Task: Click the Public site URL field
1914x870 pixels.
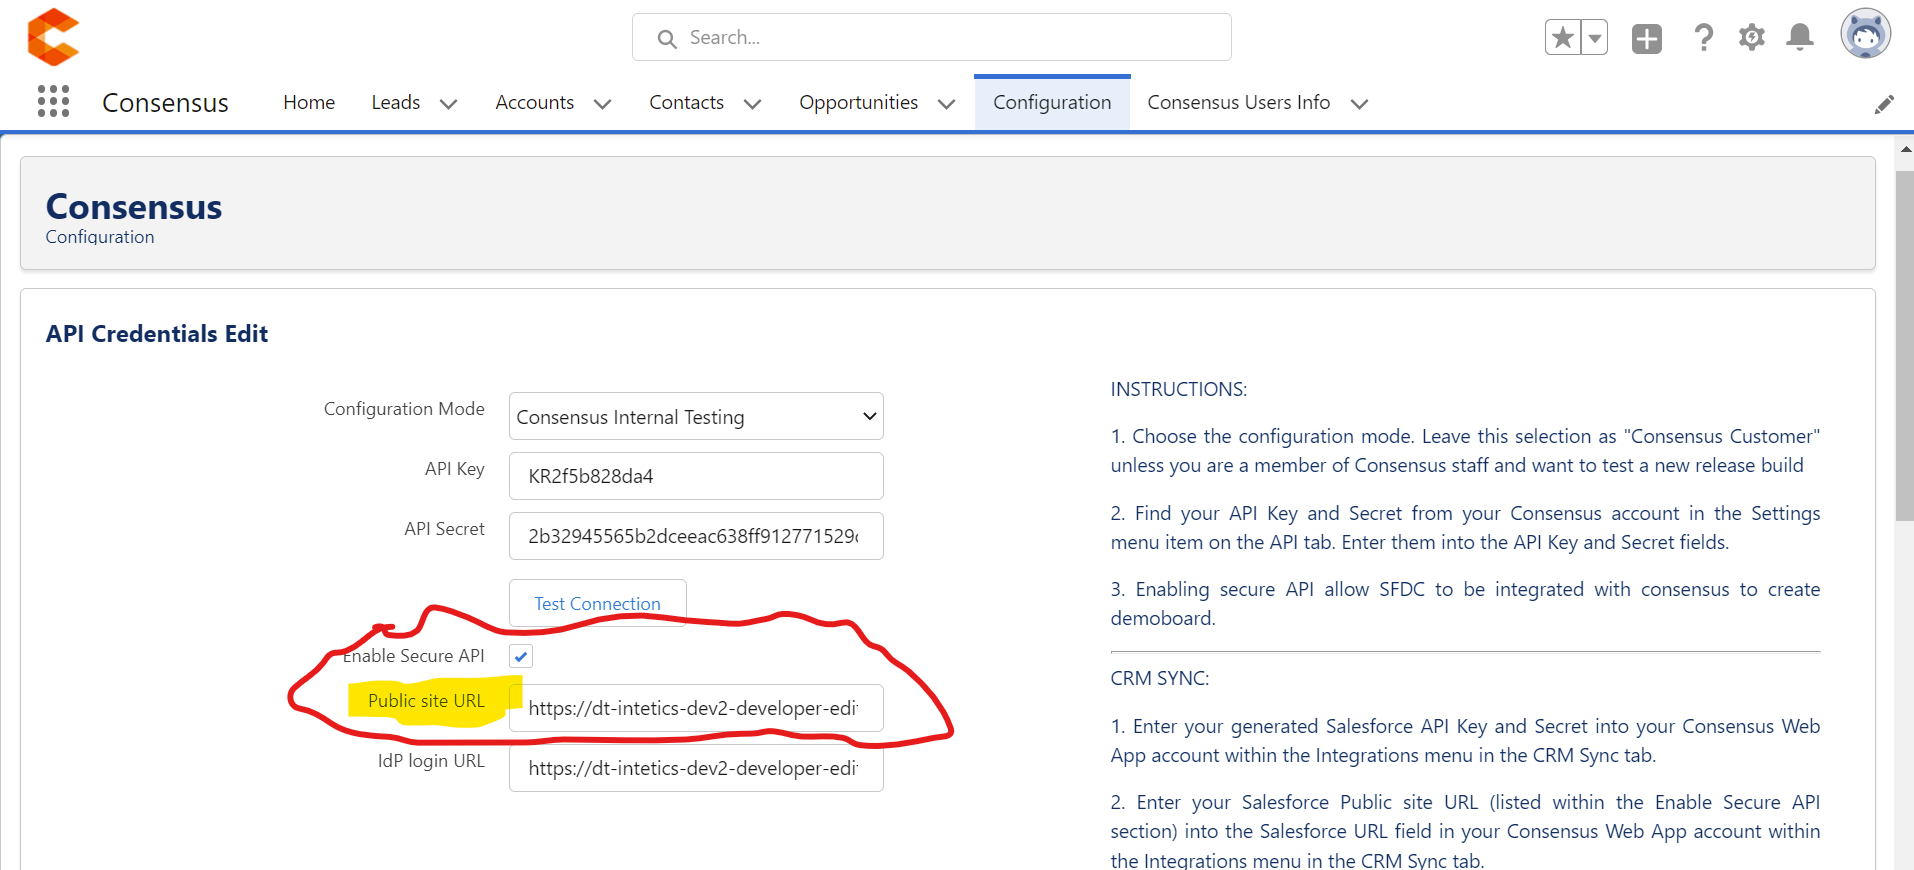Action: [x=696, y=708]
